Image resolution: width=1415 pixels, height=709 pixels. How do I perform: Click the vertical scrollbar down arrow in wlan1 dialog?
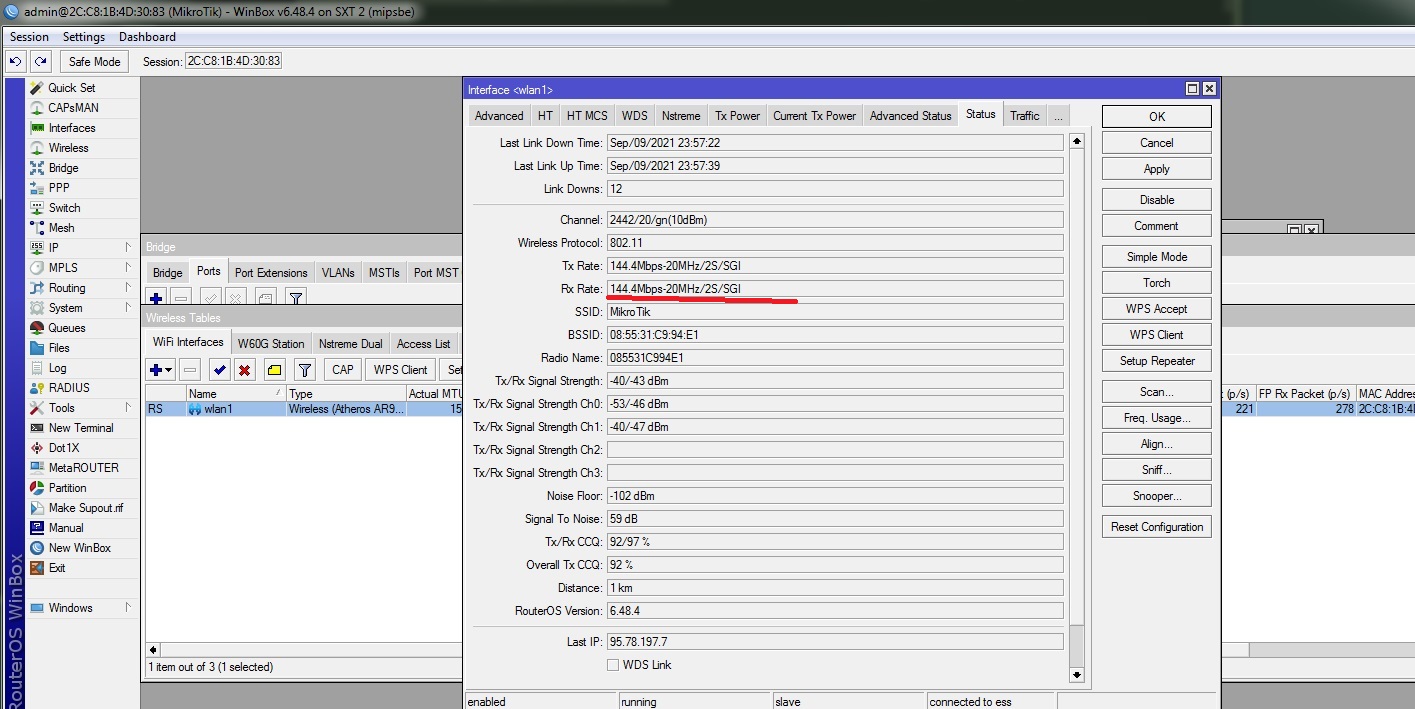[1077, 675]
